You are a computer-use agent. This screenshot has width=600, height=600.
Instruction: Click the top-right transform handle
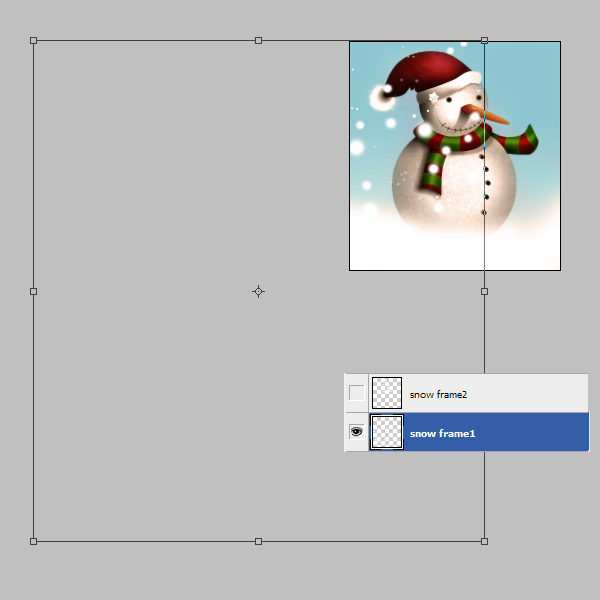coord(484,41)
